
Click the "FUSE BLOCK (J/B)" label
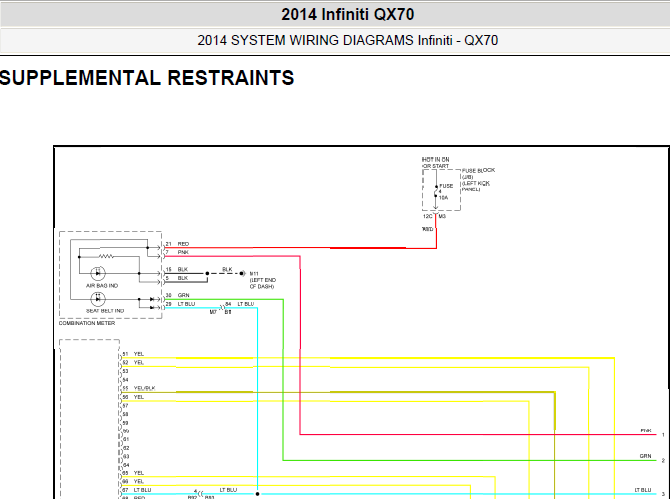pos(478,173)
